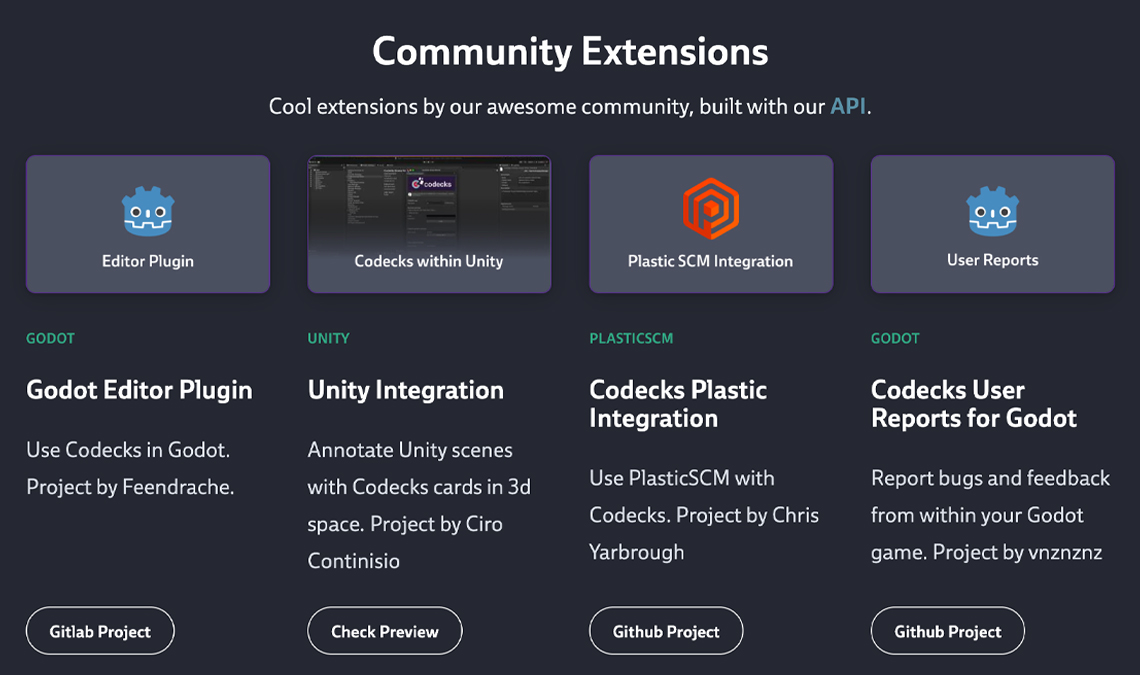Click the Check Preview button
Viewport: 1140px width, 675px height.
[385, 631]
